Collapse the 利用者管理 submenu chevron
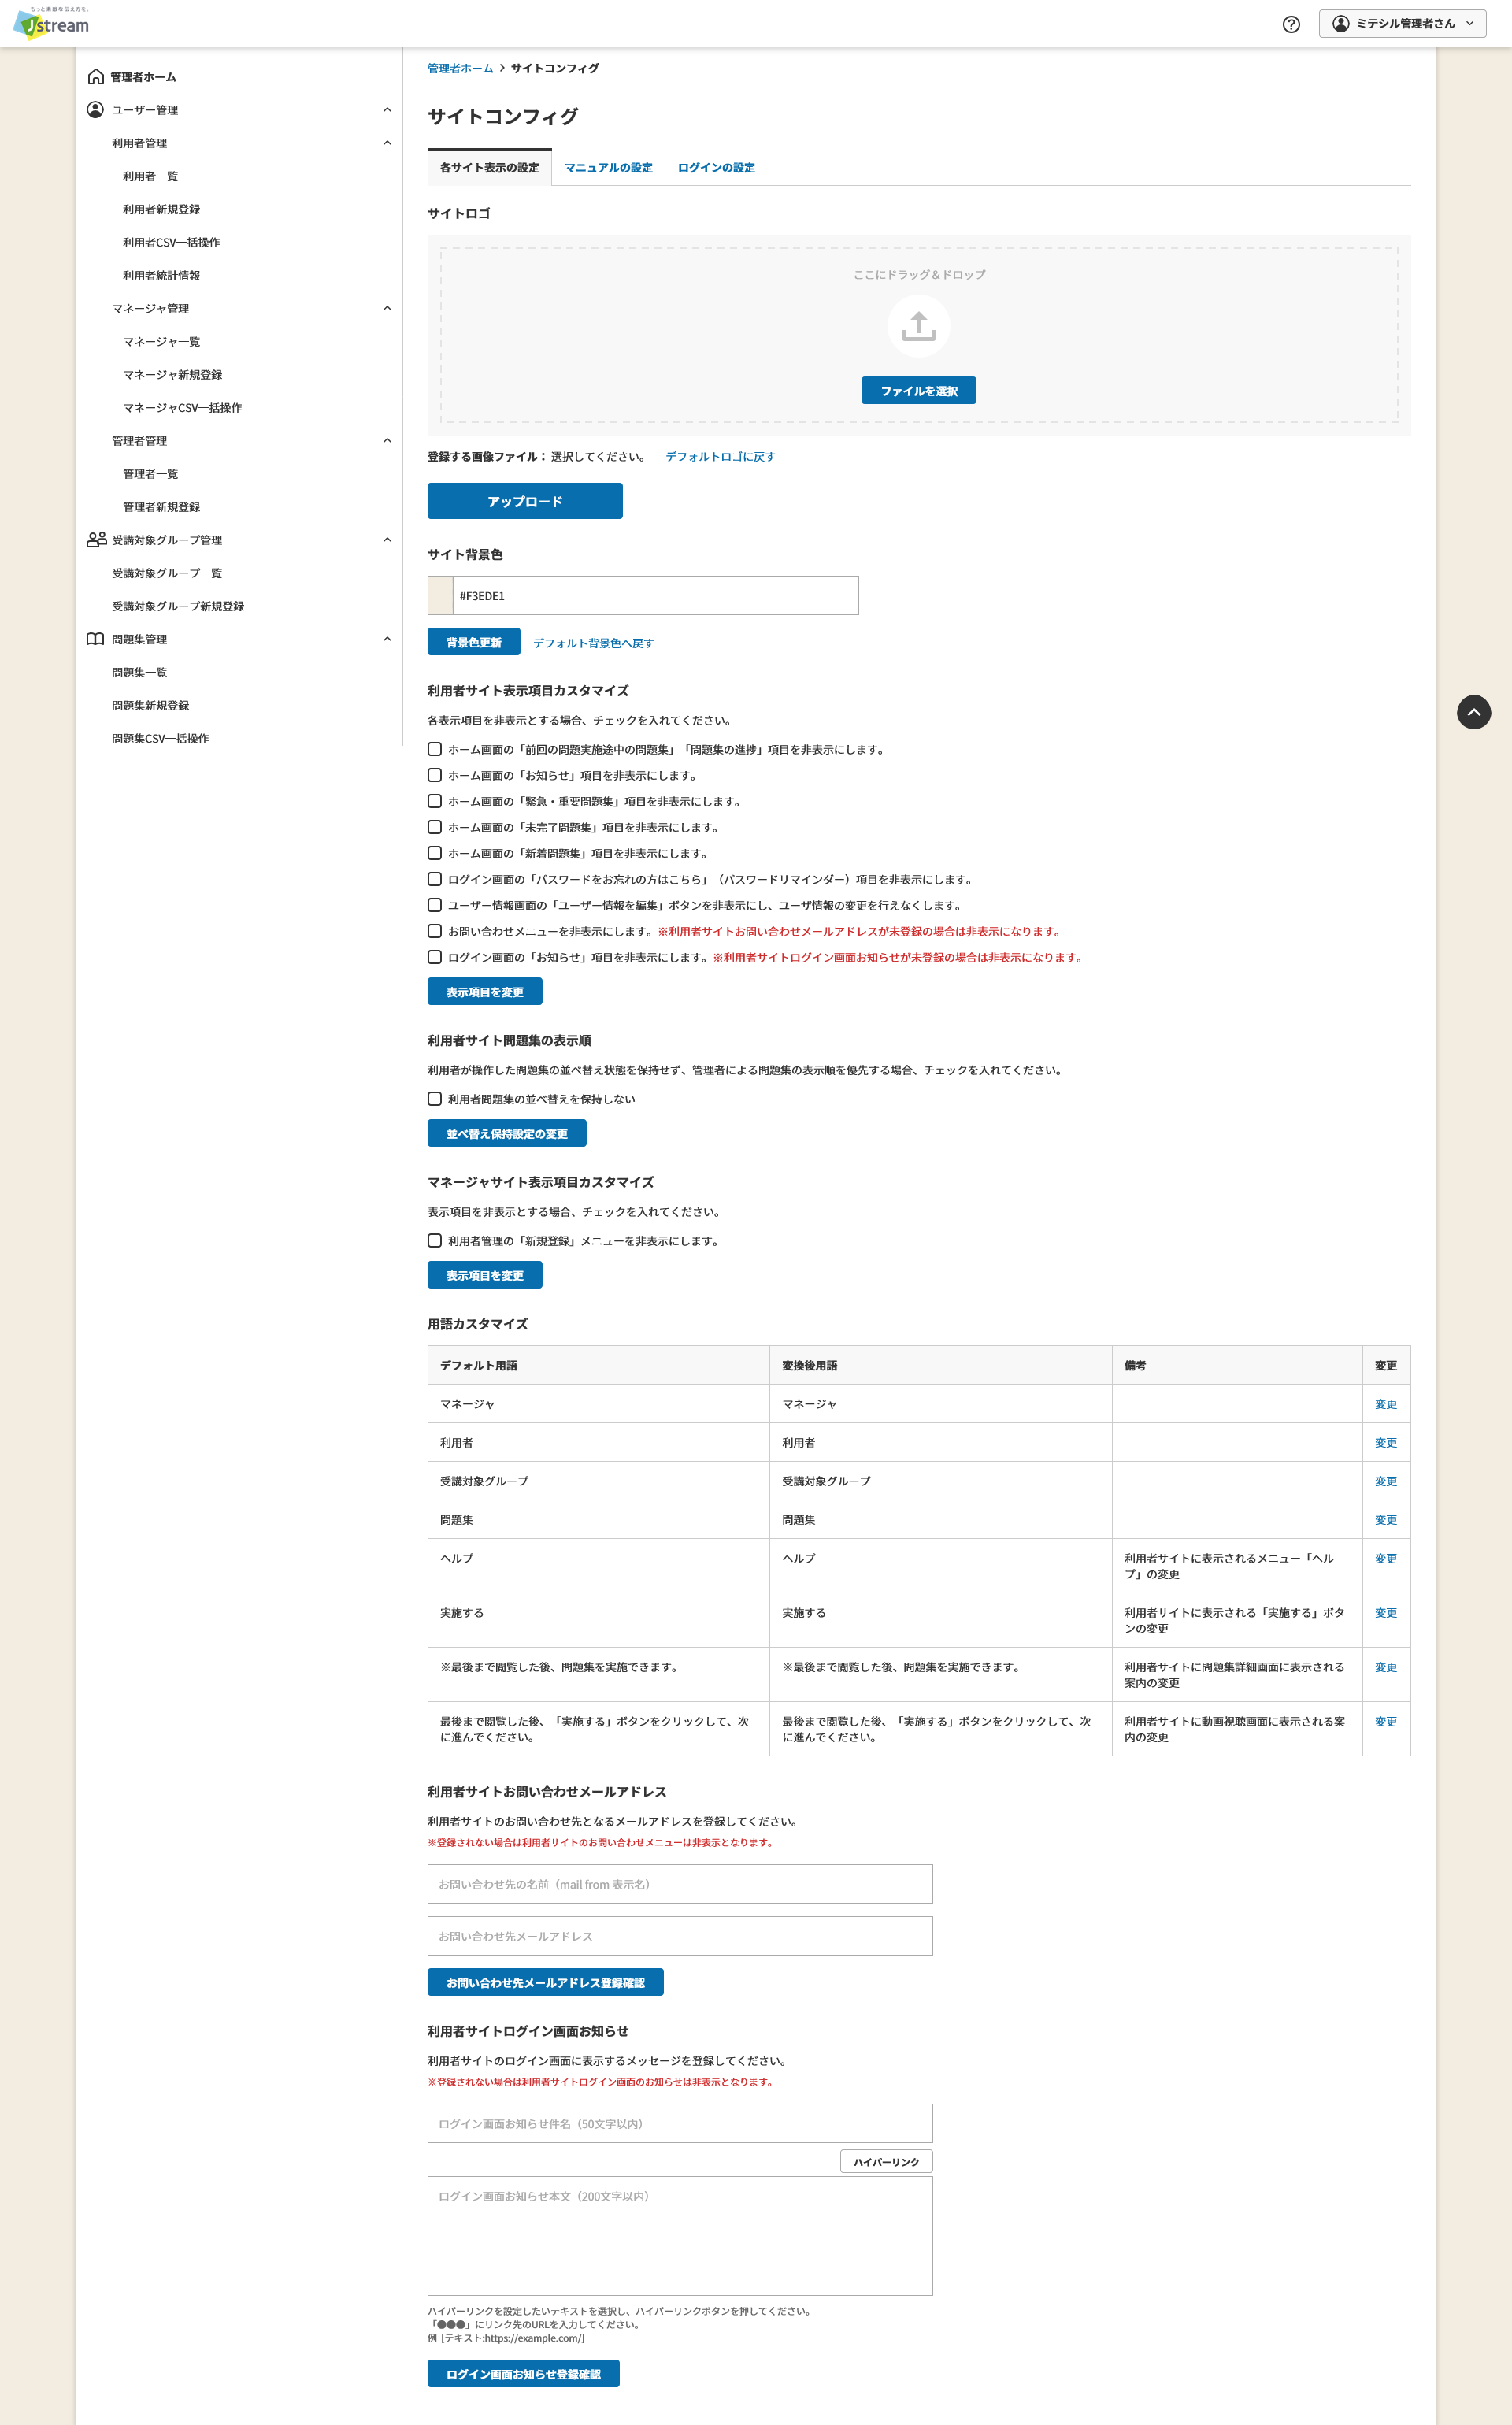Image resolution: width=1512 pixels, height=2425 pixels. pyautogui.click(x=387, y=143)
